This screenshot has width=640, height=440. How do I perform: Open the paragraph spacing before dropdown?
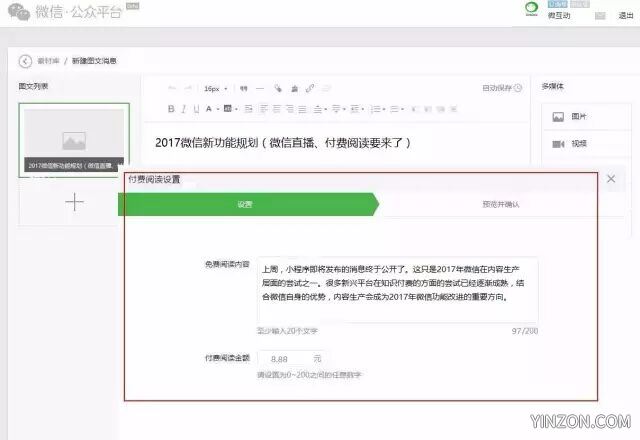pyautogui.click(x=320, y=109)
